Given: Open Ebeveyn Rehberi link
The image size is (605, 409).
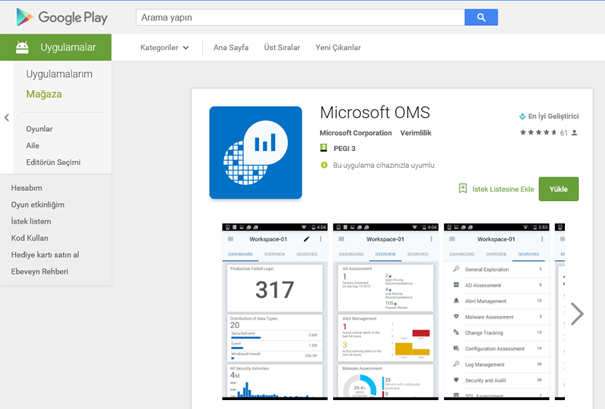Looking at the screenshot, I should point(40,272).
